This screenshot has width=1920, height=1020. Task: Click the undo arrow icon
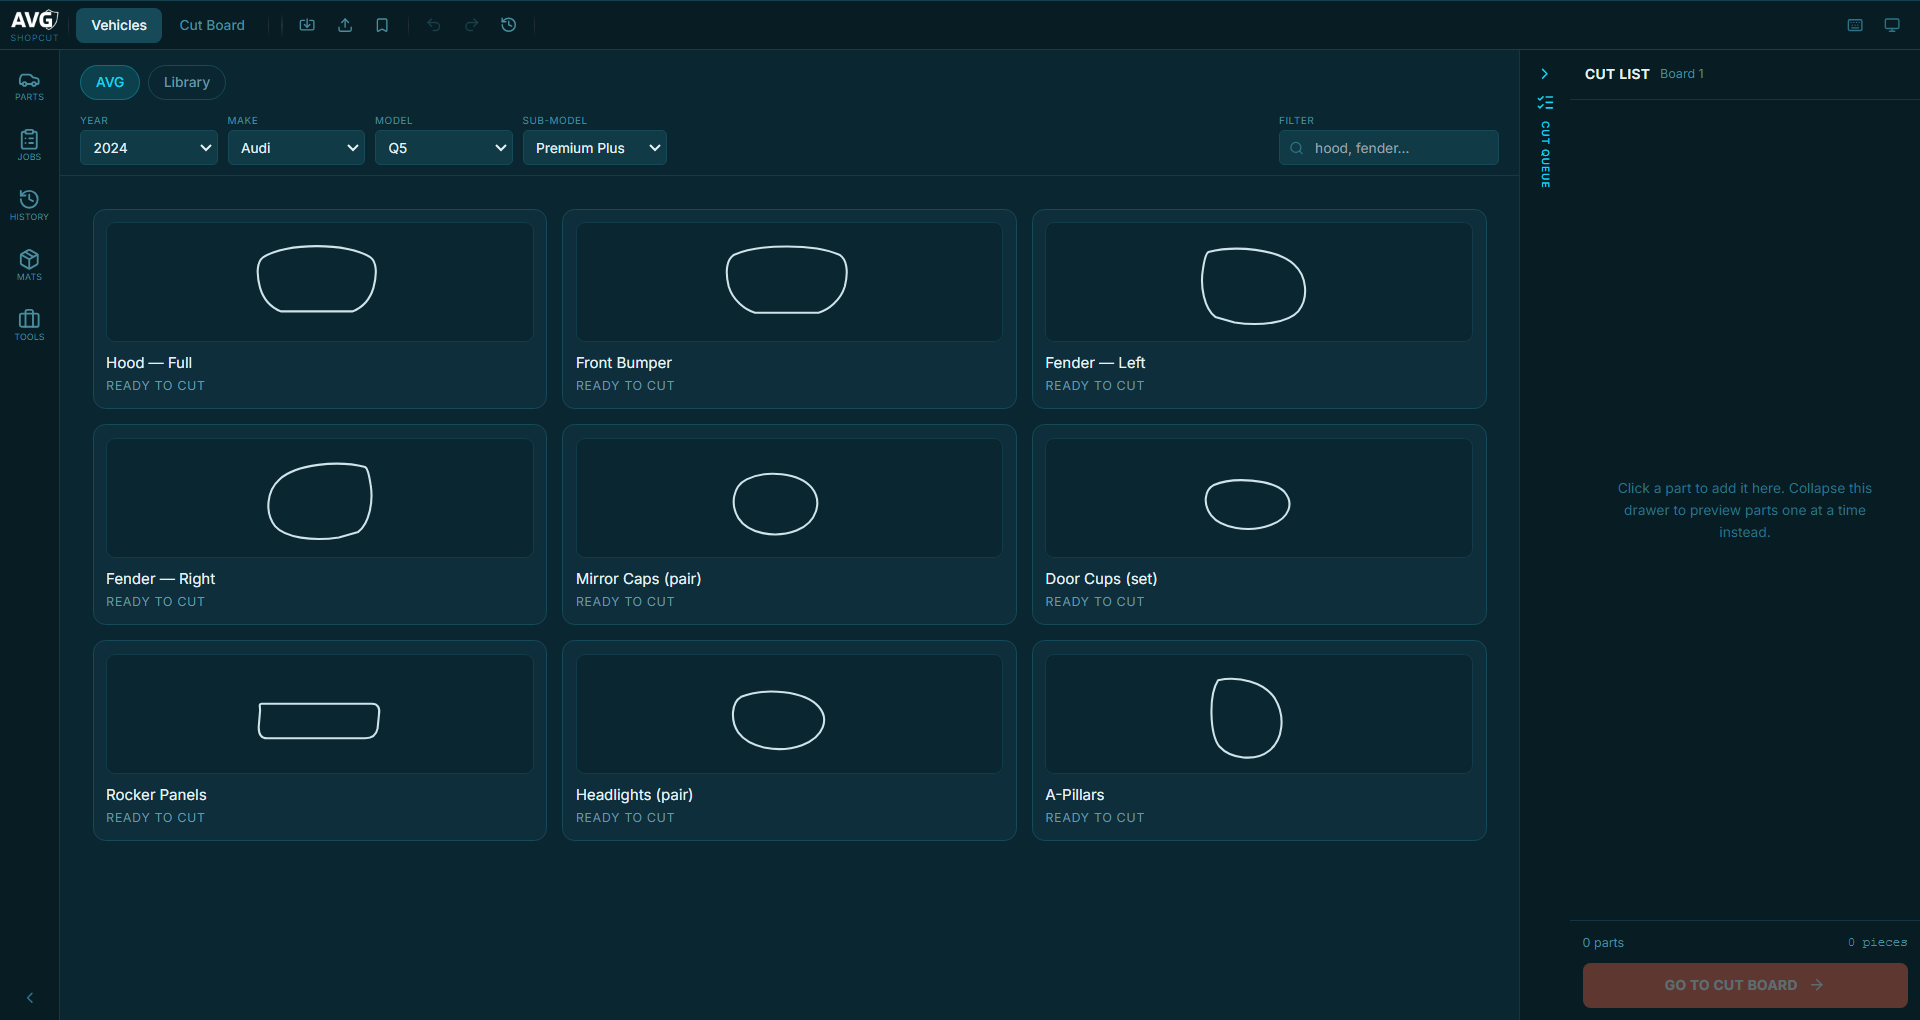pyautogui.click(x=434, y=25)
